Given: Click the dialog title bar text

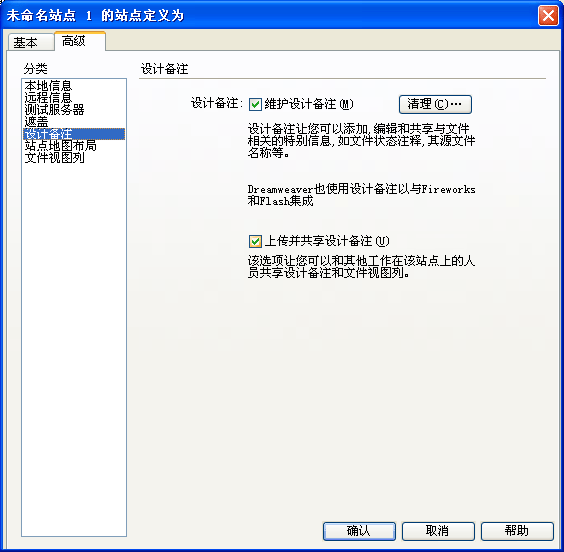Looking at the screenshot, I should [95, 15].
